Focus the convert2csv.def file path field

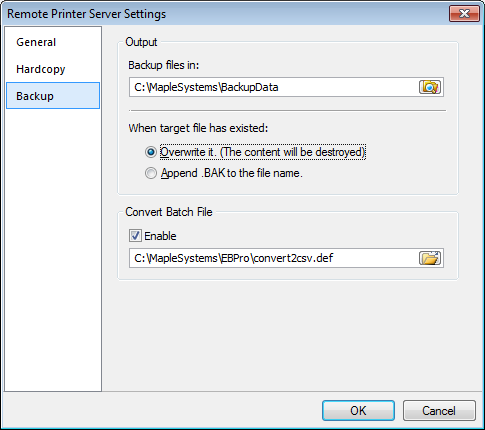coord(273,258)
